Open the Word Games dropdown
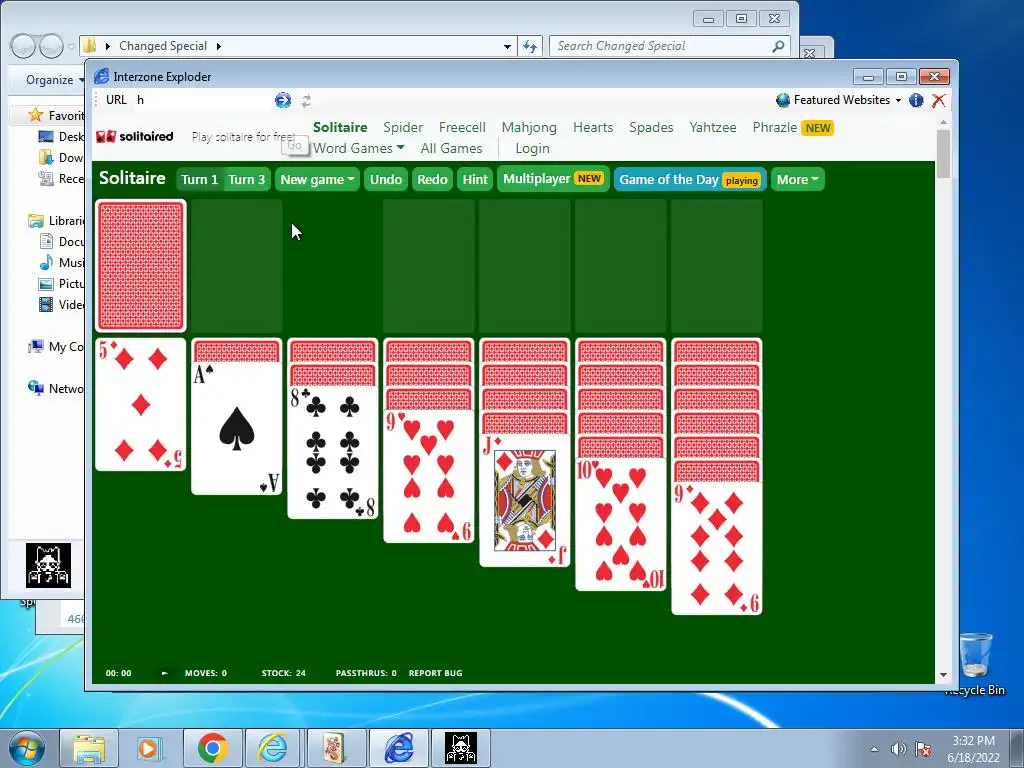Viewport: 1024px width, 768px height. (359, 148)
